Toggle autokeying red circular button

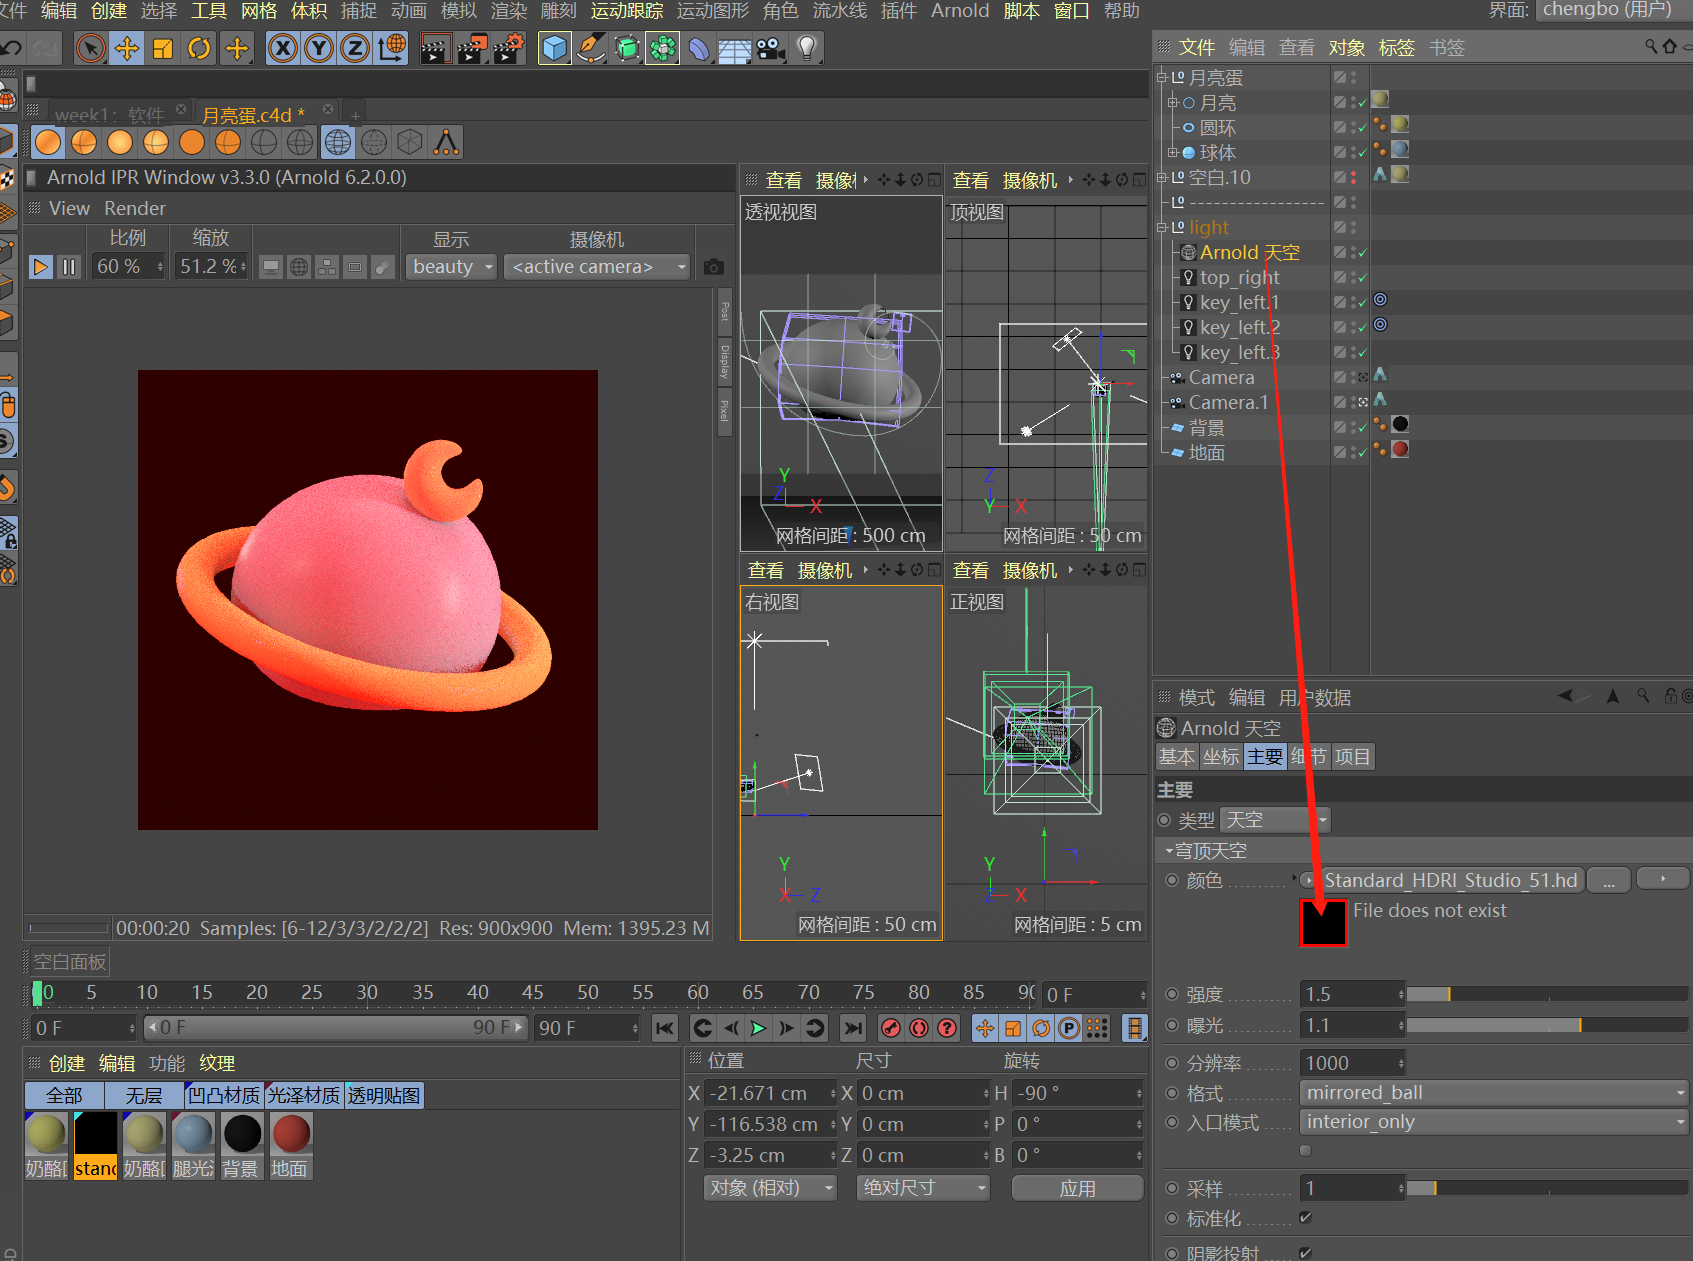919,1028
